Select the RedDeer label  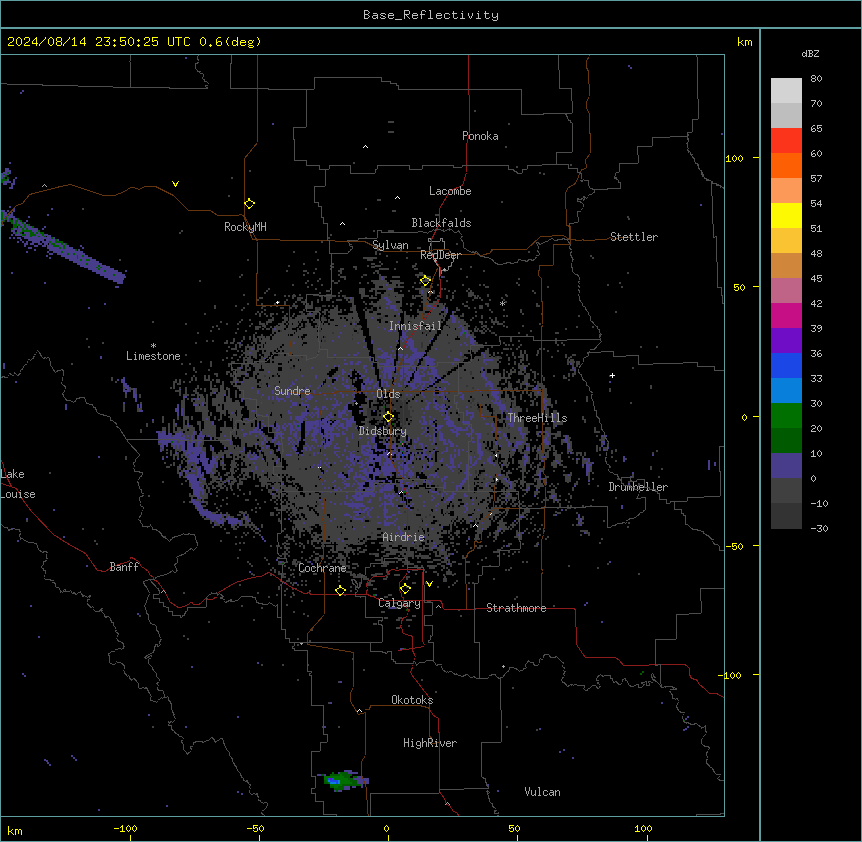(440, 255)
